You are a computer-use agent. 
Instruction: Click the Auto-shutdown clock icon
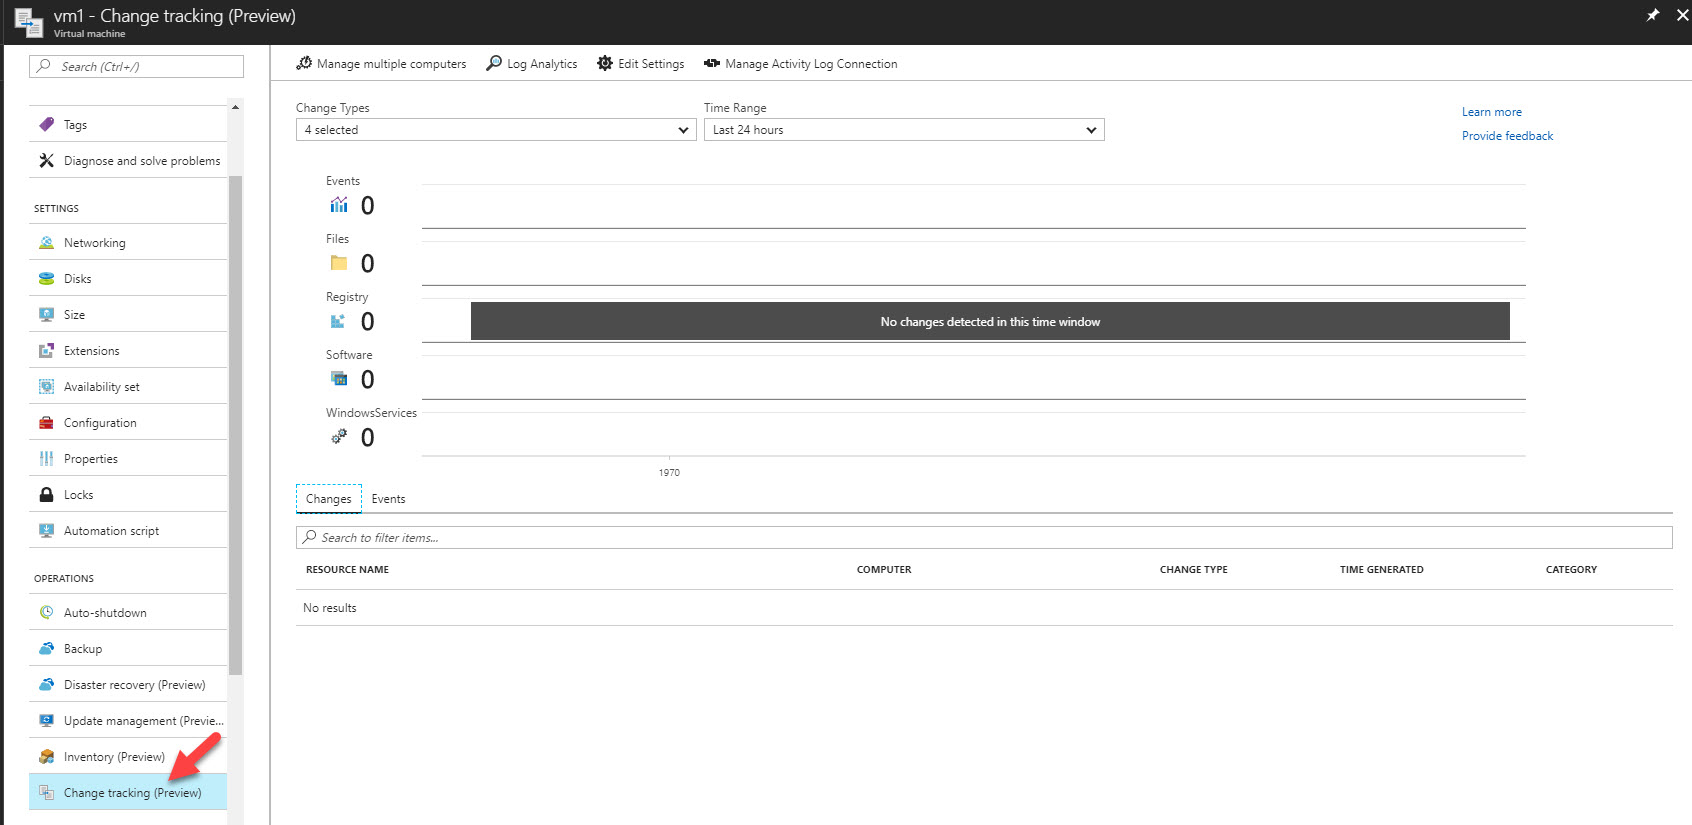[x=46, y=612]
